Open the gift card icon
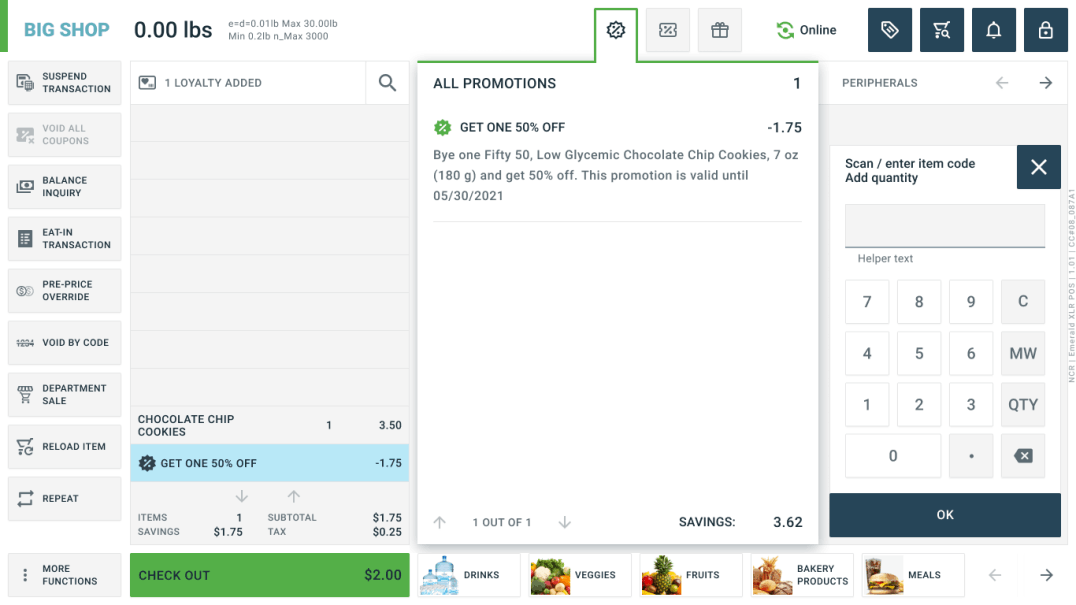Viewport: 1076px width, 605px height. pos(720,30)
